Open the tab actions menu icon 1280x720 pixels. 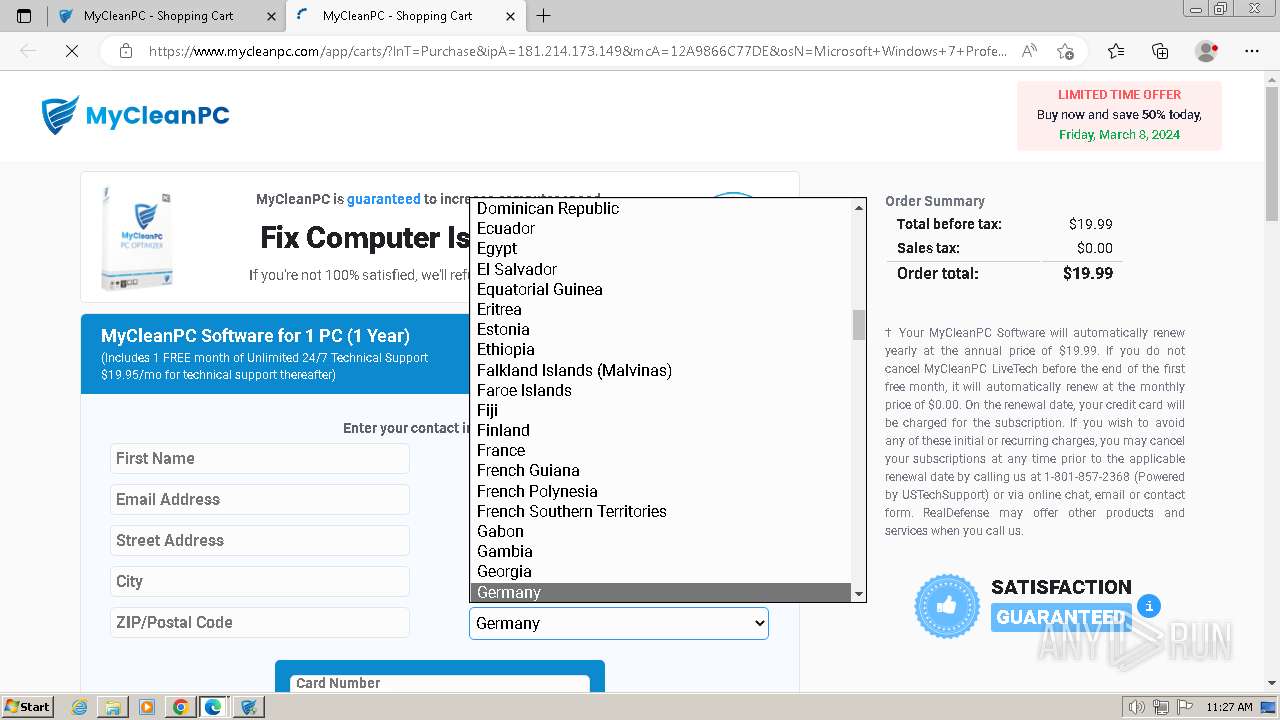coord(24,16)
